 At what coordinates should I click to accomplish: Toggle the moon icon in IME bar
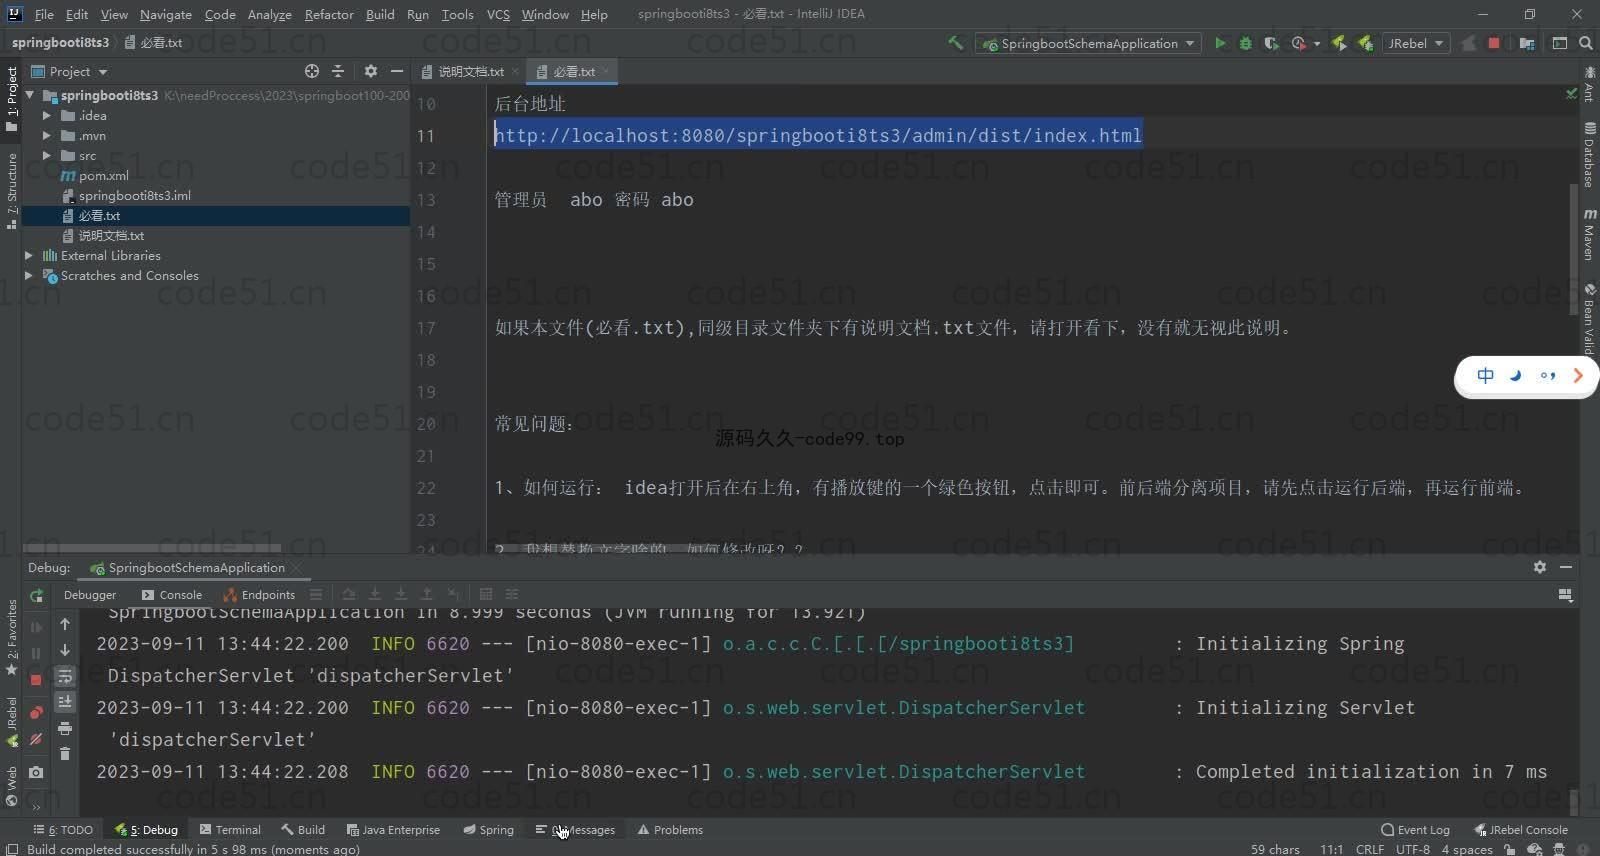(x=1516, y=376)
